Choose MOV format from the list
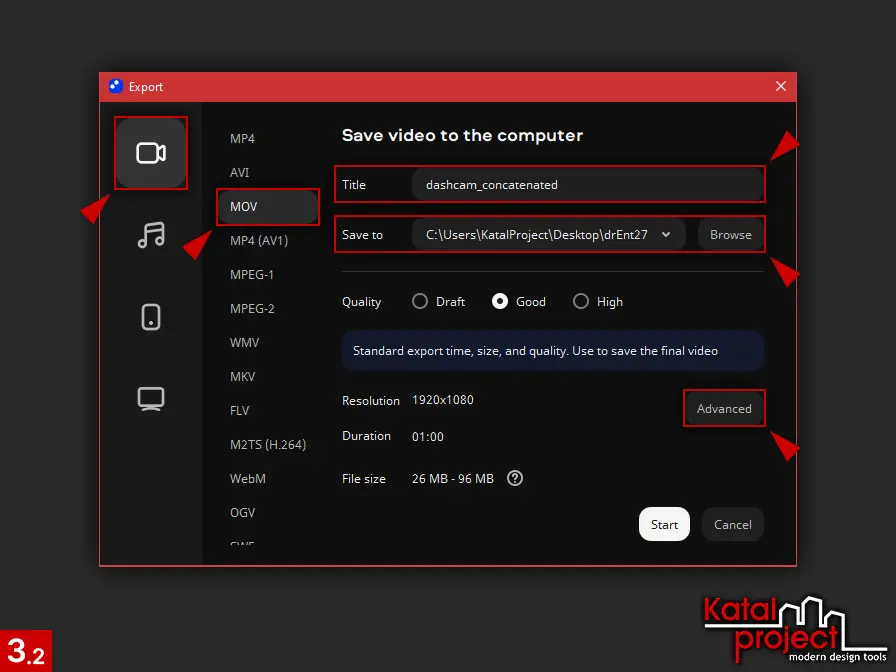Viewport: 896px width, 672px height. point(267,206)
